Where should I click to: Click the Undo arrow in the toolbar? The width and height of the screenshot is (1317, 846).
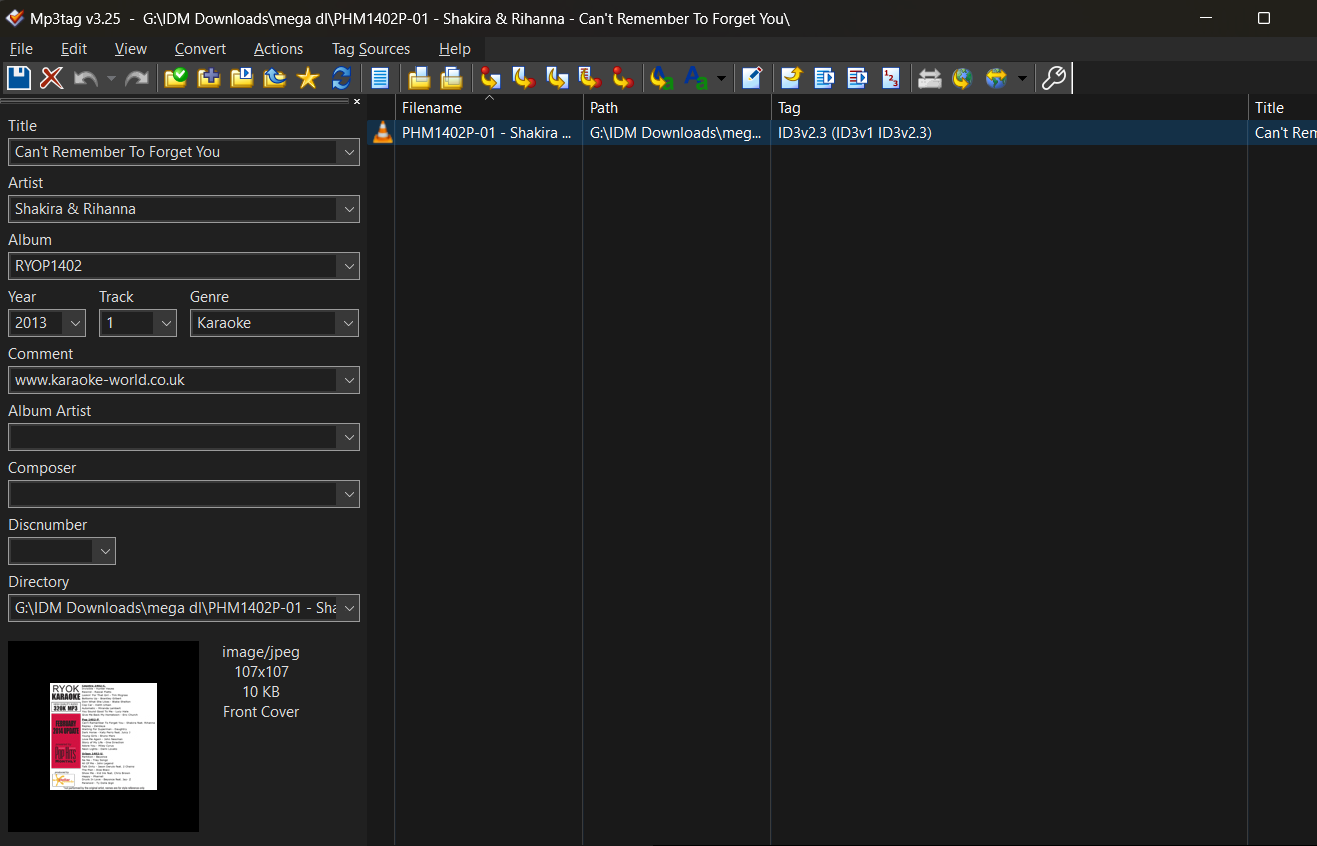click(x=86, y=78)
